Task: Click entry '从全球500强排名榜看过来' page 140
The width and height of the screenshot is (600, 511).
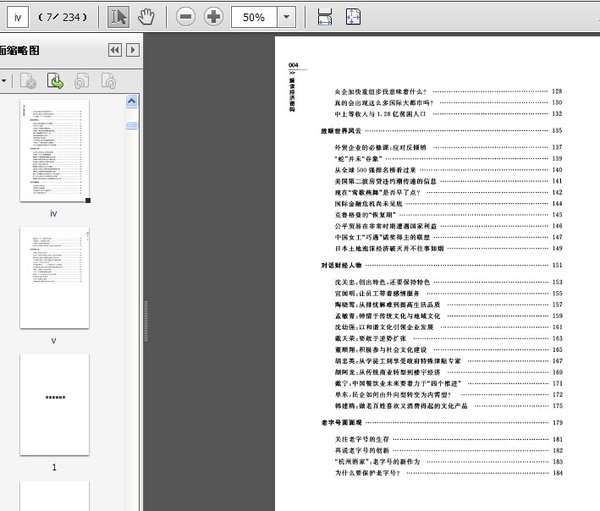Action: tap(448, 170)
